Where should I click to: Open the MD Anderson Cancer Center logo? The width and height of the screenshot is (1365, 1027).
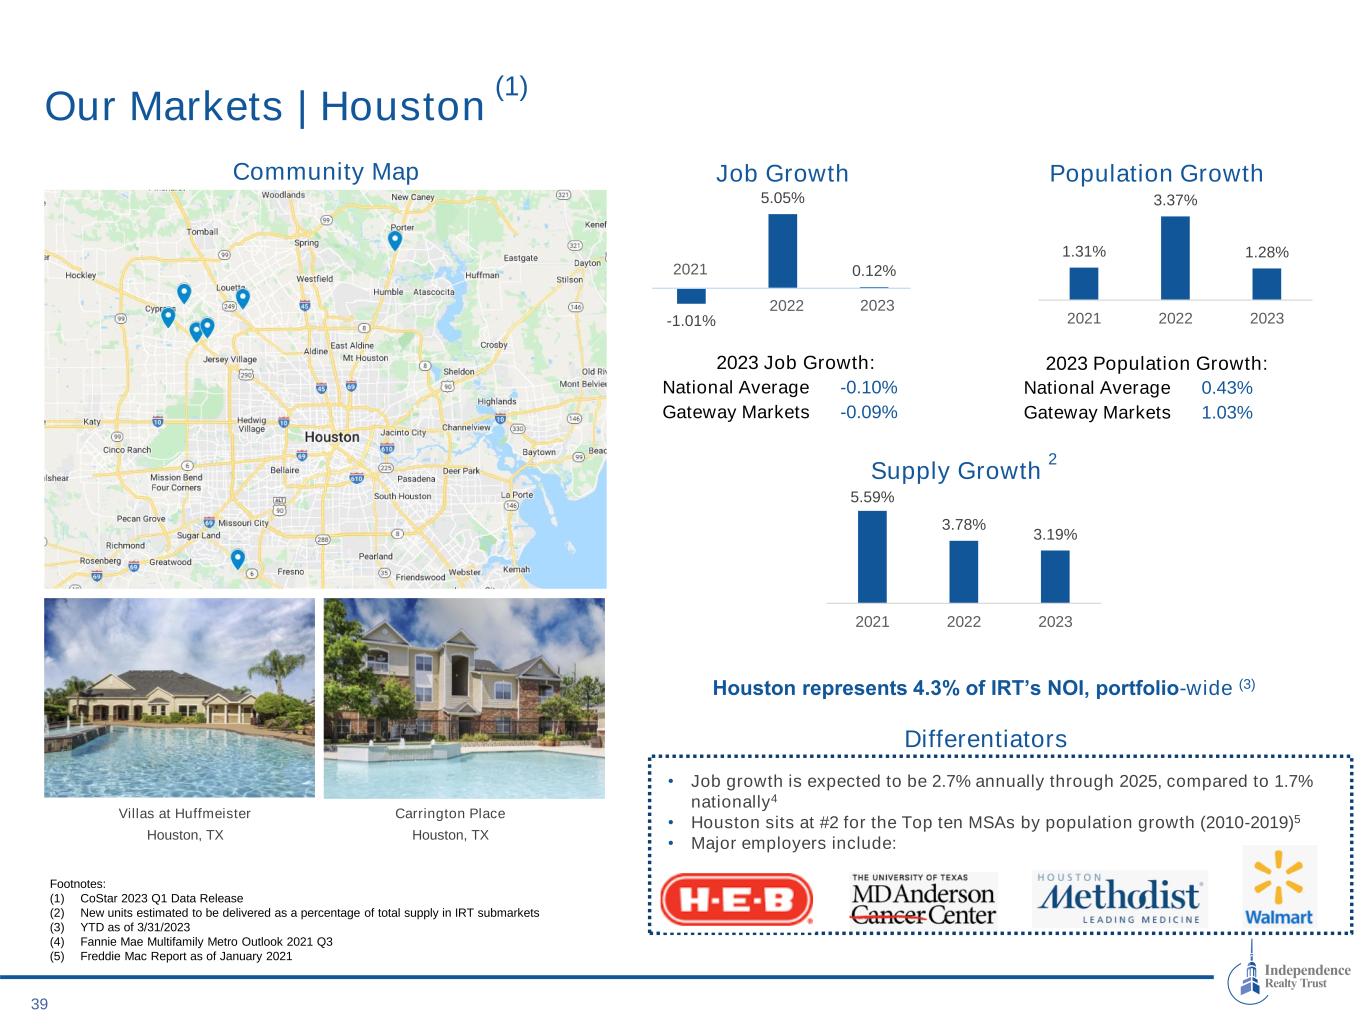(923, 898)
